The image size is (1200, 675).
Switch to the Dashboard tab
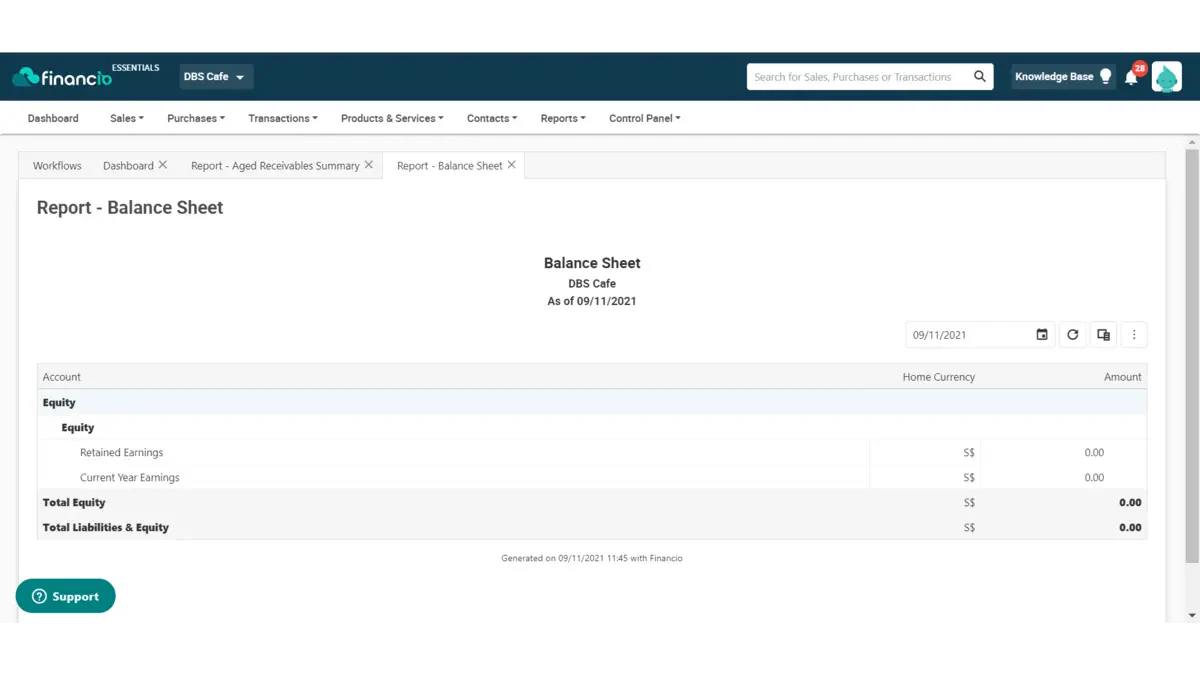(x=128, y=166)
